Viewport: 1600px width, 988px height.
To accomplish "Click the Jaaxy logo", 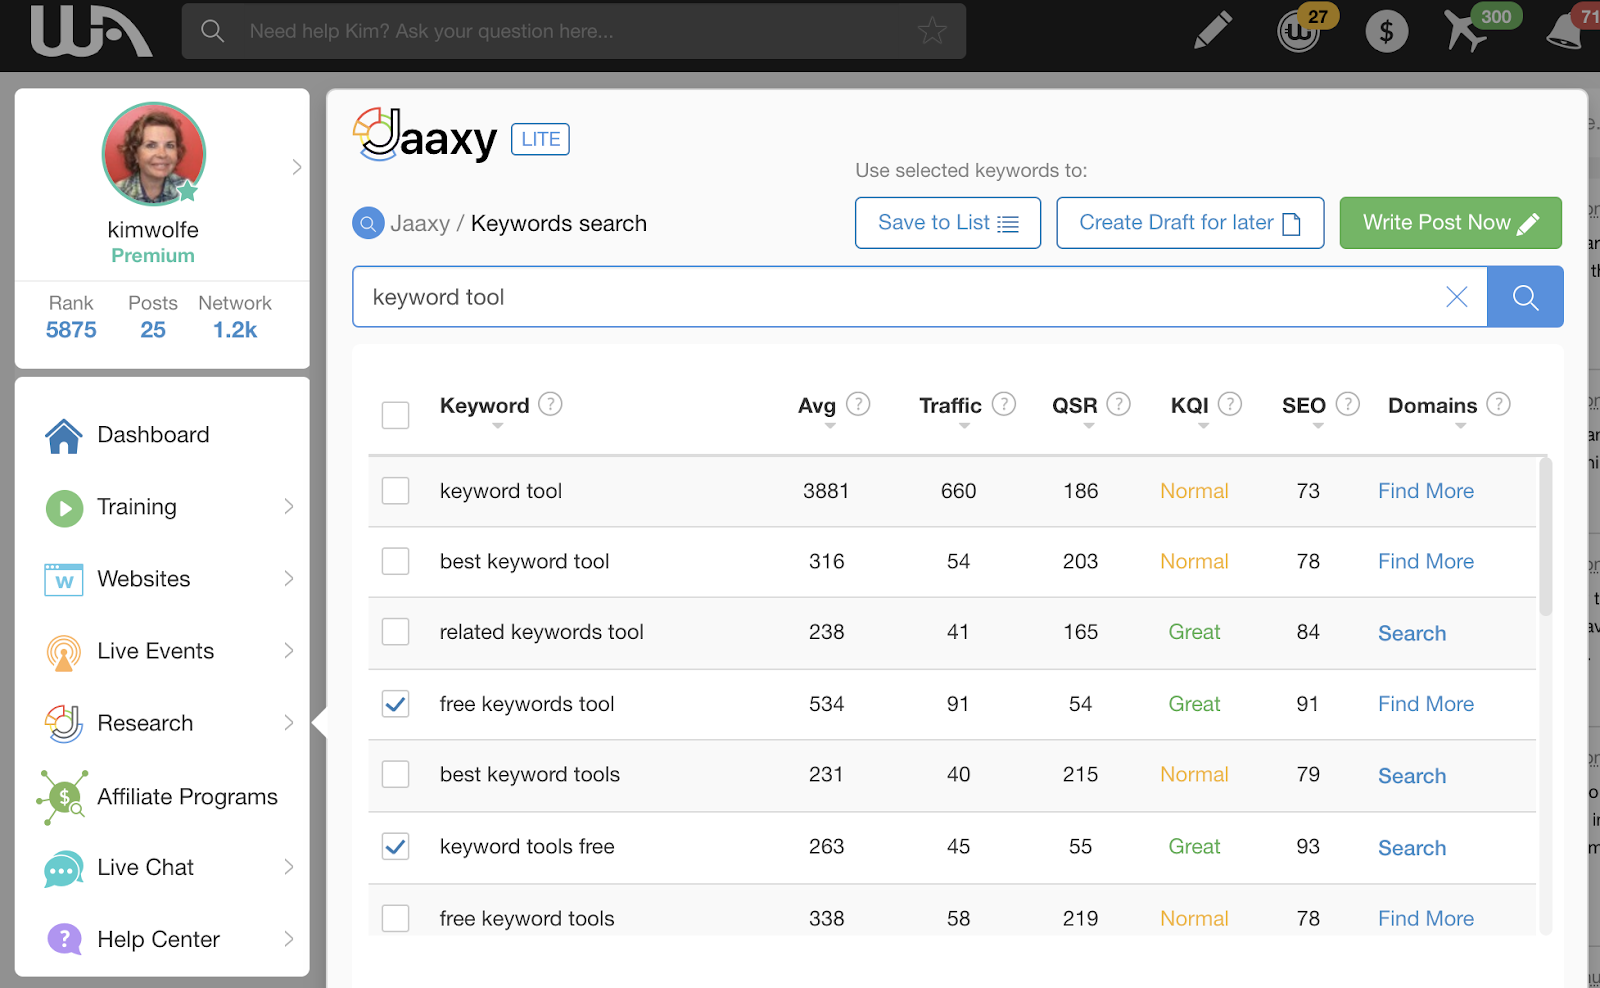I will 426,135.
